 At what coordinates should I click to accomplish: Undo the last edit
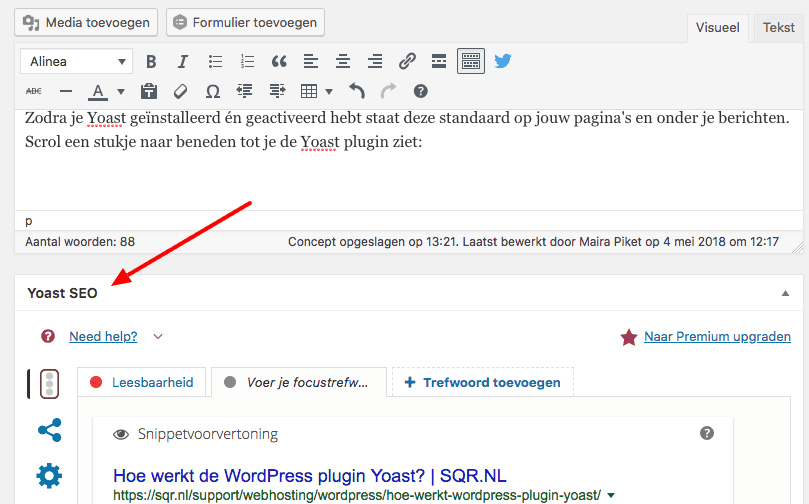tap(357, 91)
